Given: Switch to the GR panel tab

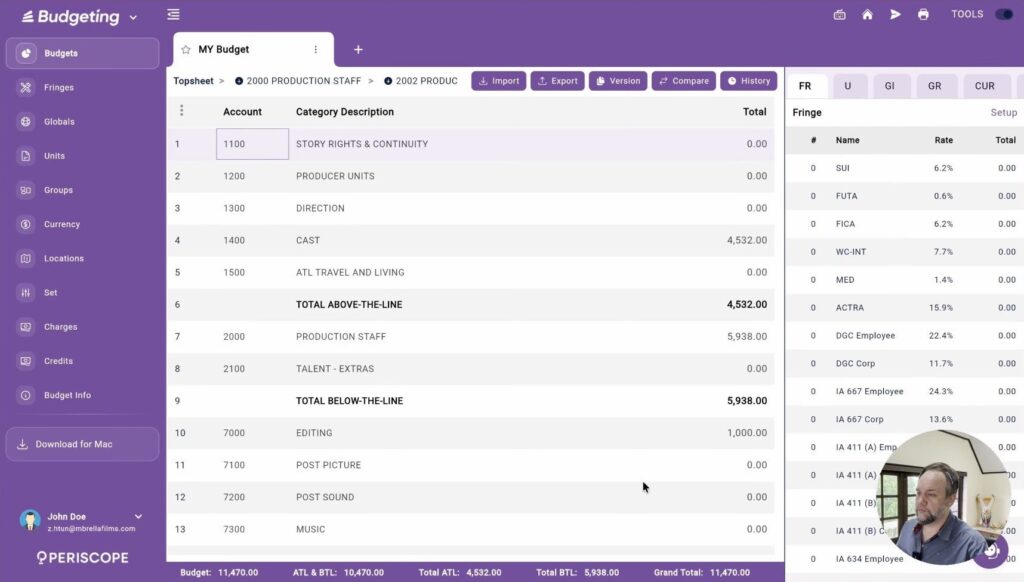Looking at the screenshot, I should tap(934, 86).
